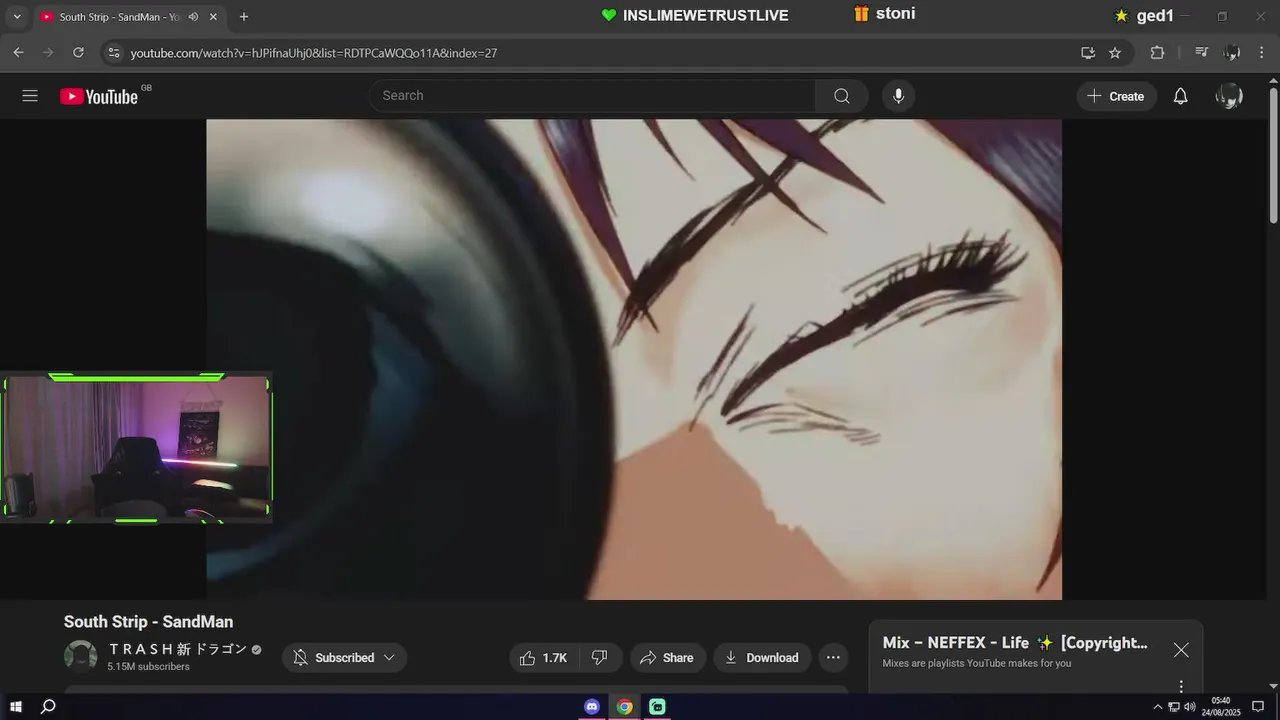1280x720 pixels.
Task: Open the Mix – NEFFEX - Life playlist title
Action: 1015,643
